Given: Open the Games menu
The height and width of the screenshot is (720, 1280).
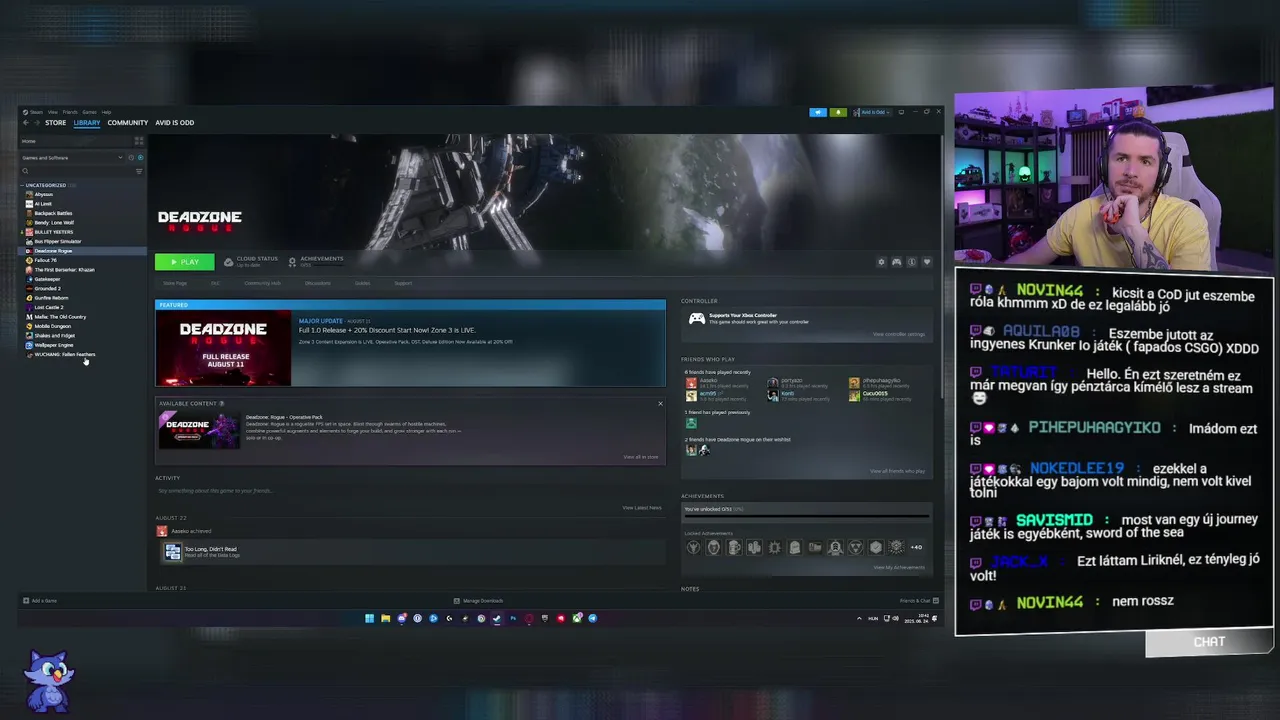Looking at the screenshot, I should pyautogui.click(x=89, y=112).
